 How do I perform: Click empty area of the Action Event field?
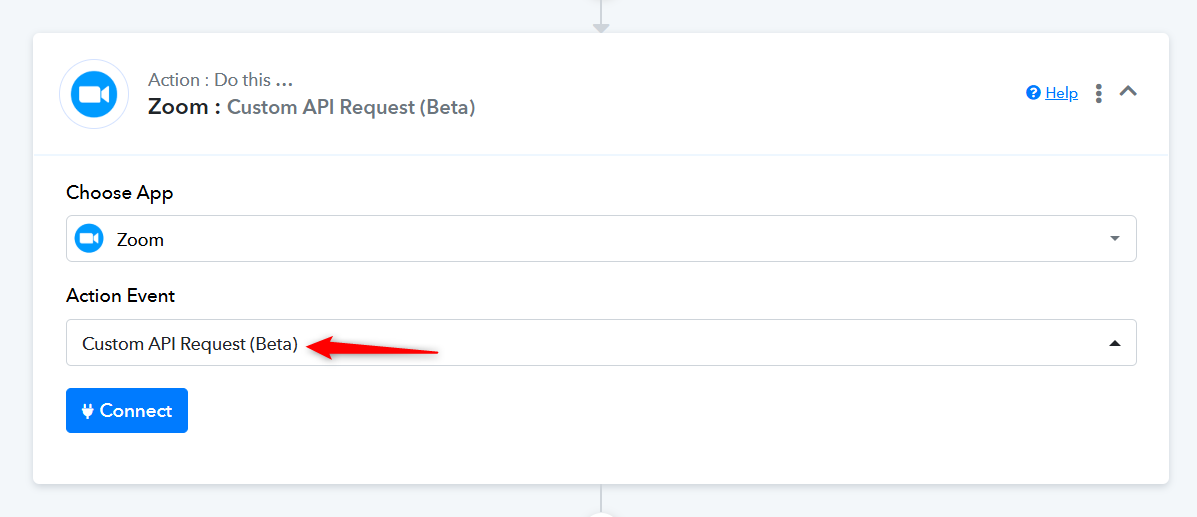tap(763, 343)
